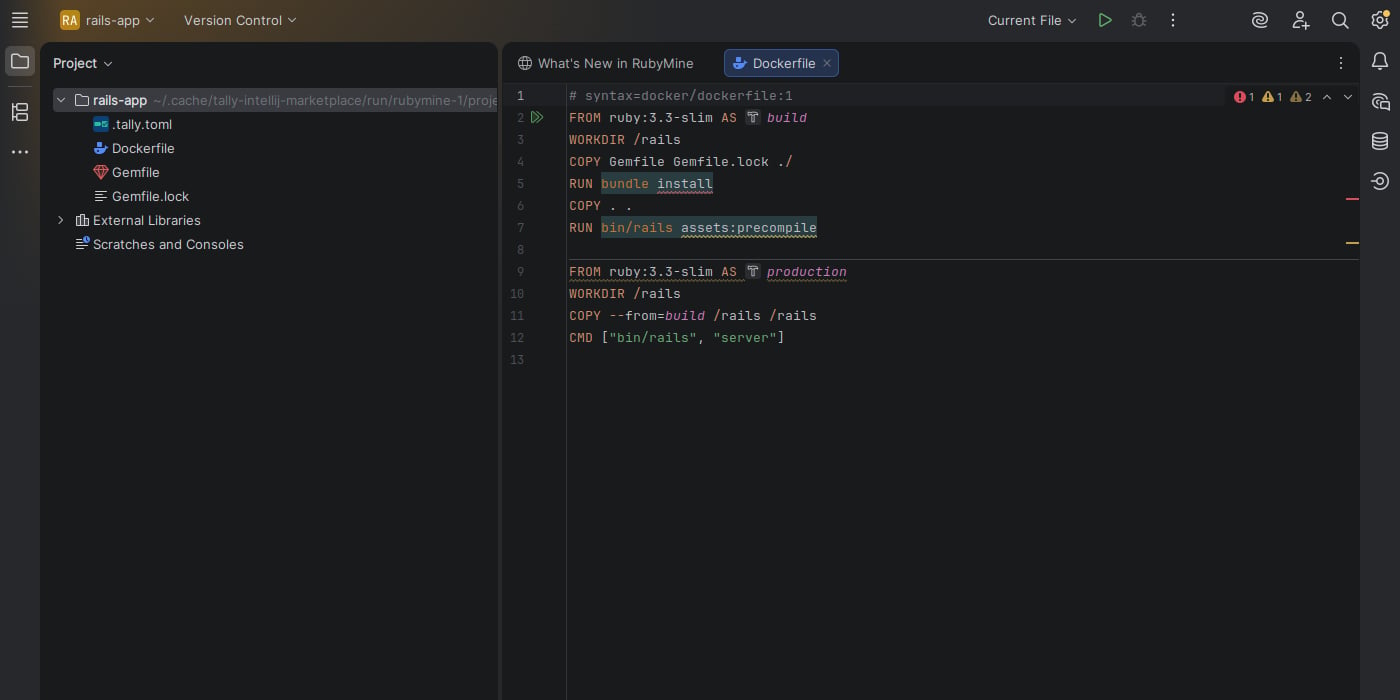Open the Version Control dropdown
Screen dimensions: 1400x700
coord(240,20)
